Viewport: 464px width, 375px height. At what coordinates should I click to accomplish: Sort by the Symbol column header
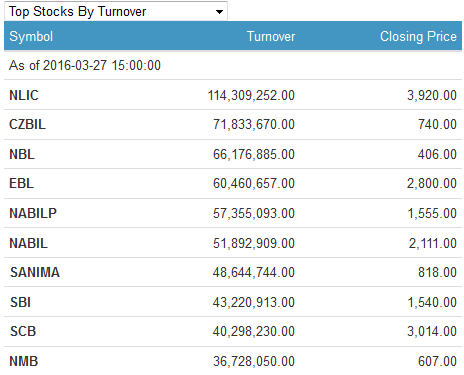pos(31,36)
